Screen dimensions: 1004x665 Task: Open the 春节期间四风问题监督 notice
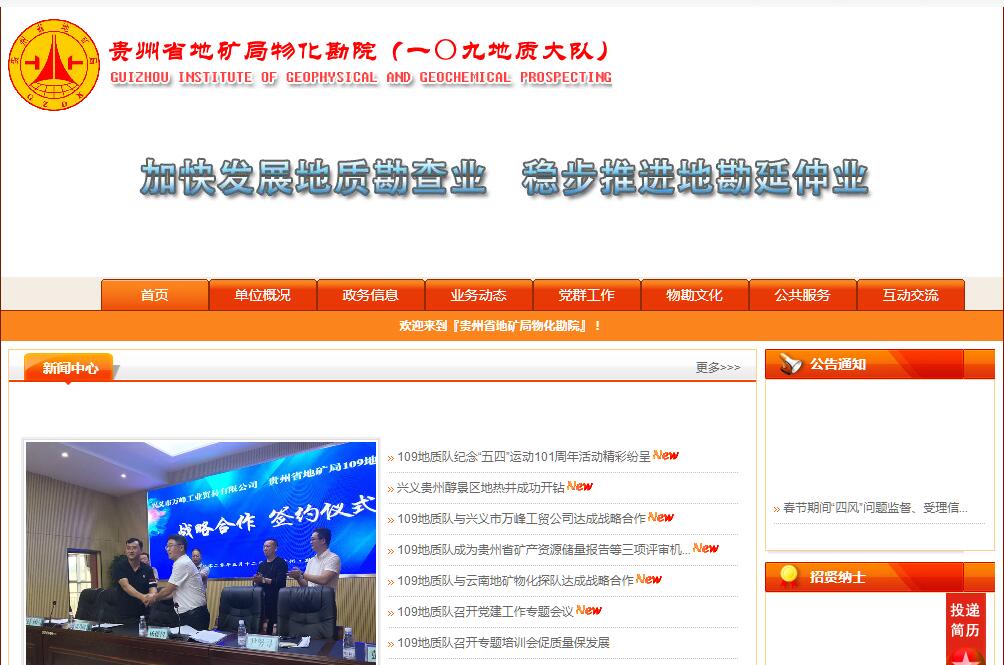click(875, 508)
